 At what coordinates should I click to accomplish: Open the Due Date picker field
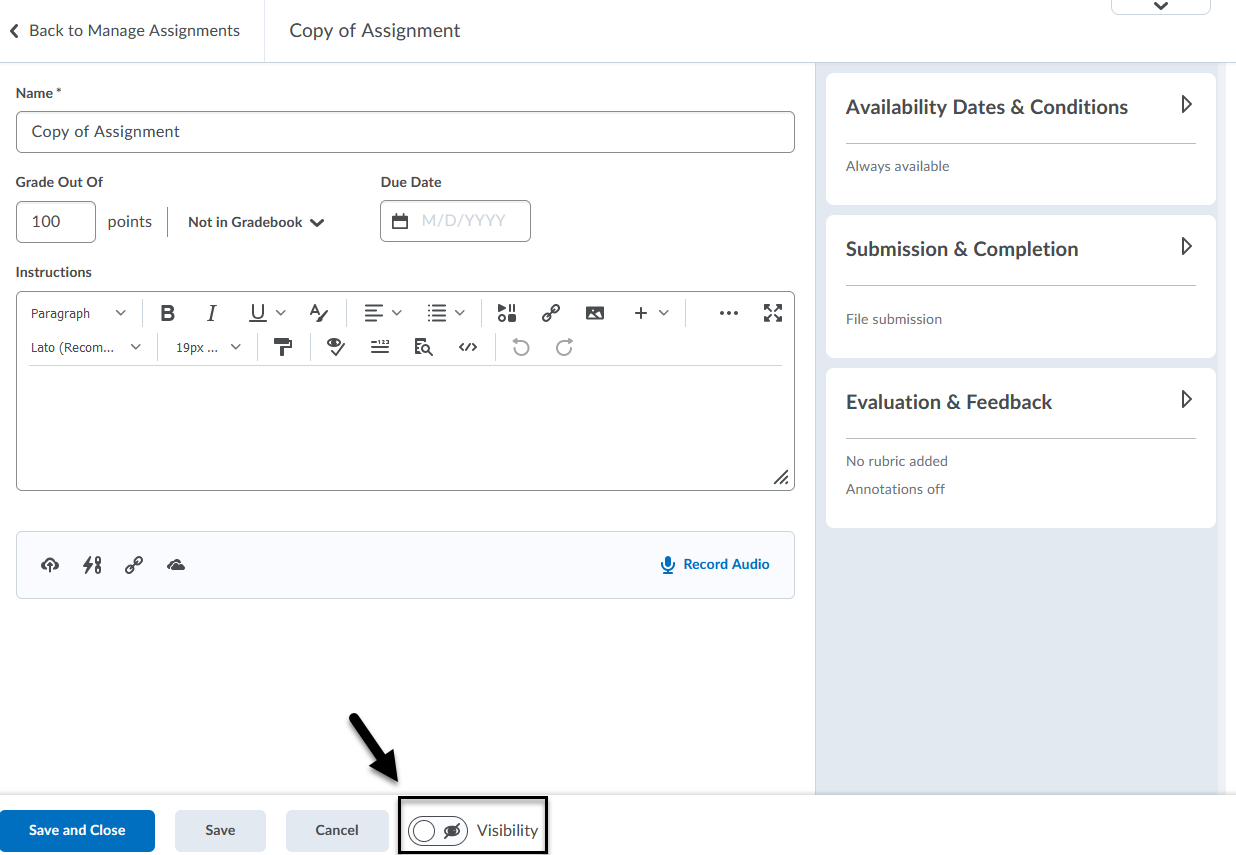point(455,221)
